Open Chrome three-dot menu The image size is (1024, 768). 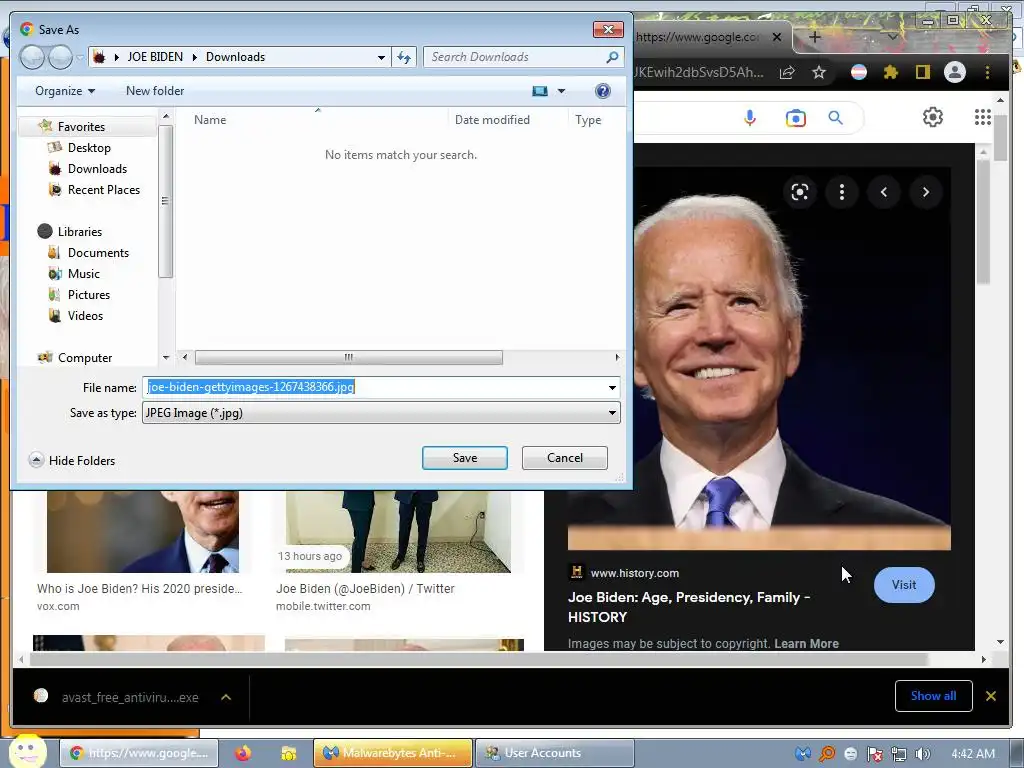click(987, 72)
